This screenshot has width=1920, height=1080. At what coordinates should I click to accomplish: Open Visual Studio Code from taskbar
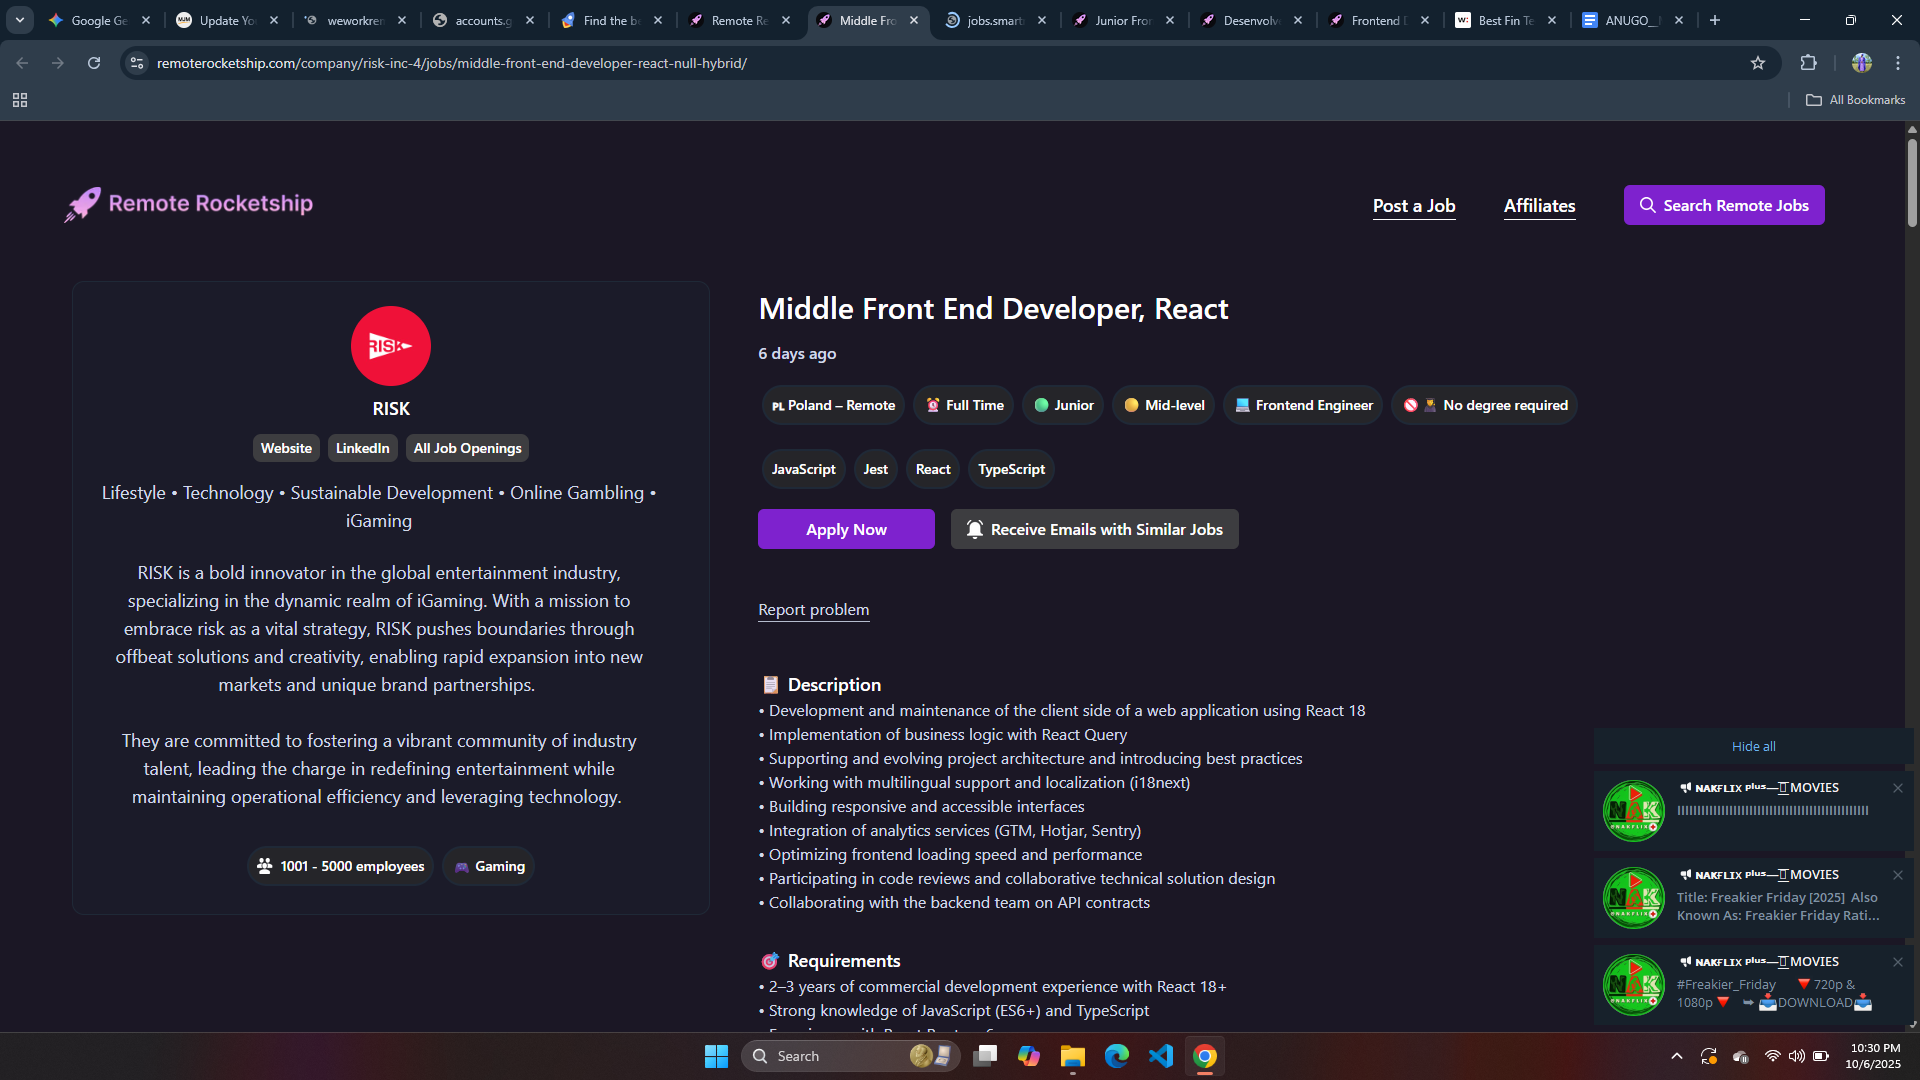[1160, 1056]
